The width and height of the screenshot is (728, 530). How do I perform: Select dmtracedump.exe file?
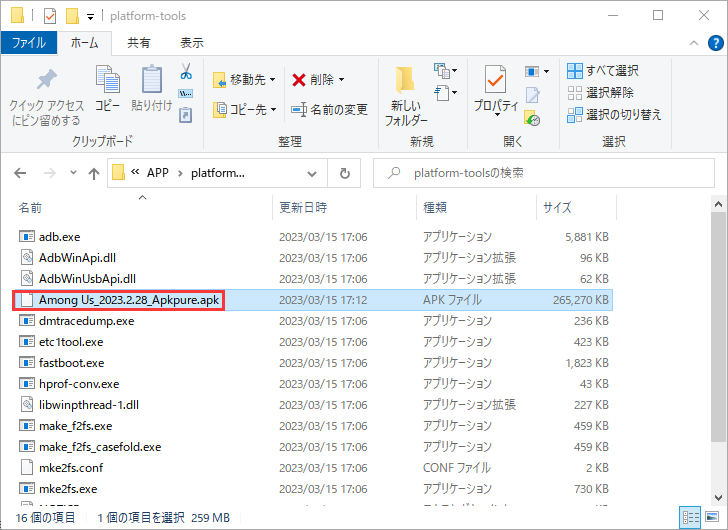[x=313, y=321]
